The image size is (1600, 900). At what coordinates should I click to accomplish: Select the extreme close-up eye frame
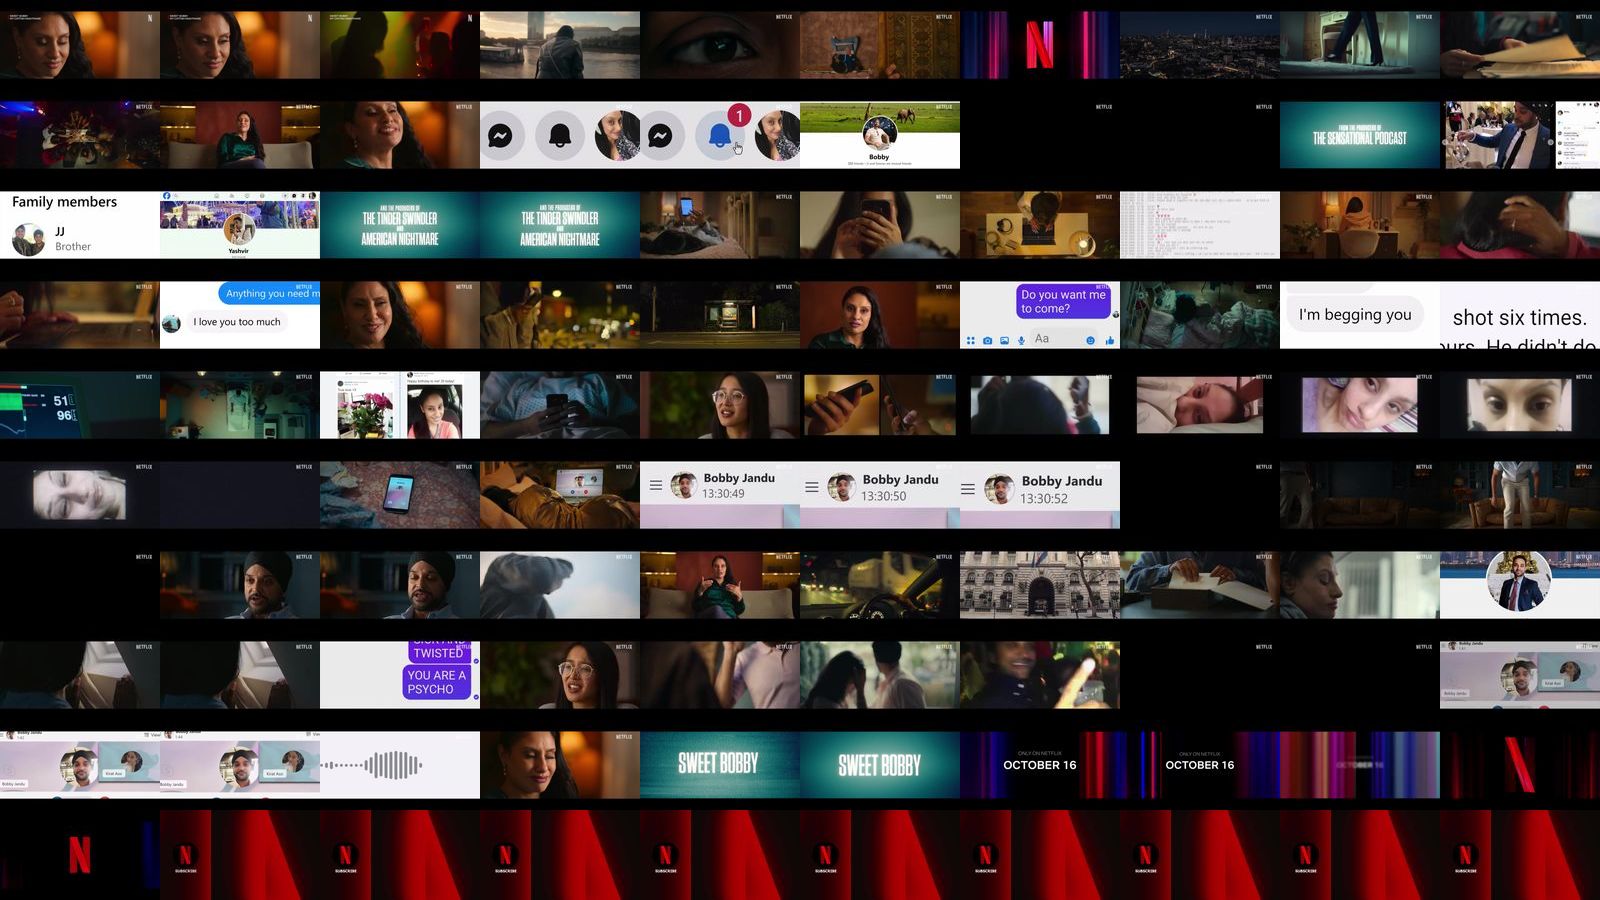[x=720, y=45]
